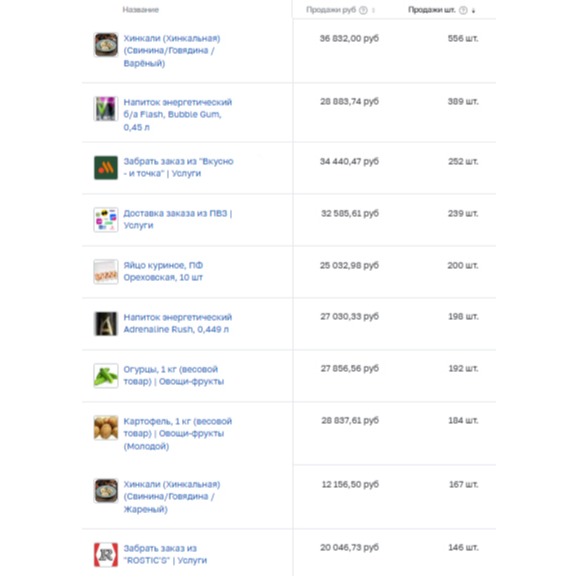Image resolution: width=577 pixels, height=577 pixels.
Task: Open the green Вкусно и точка logo icon
Action: 106,168
